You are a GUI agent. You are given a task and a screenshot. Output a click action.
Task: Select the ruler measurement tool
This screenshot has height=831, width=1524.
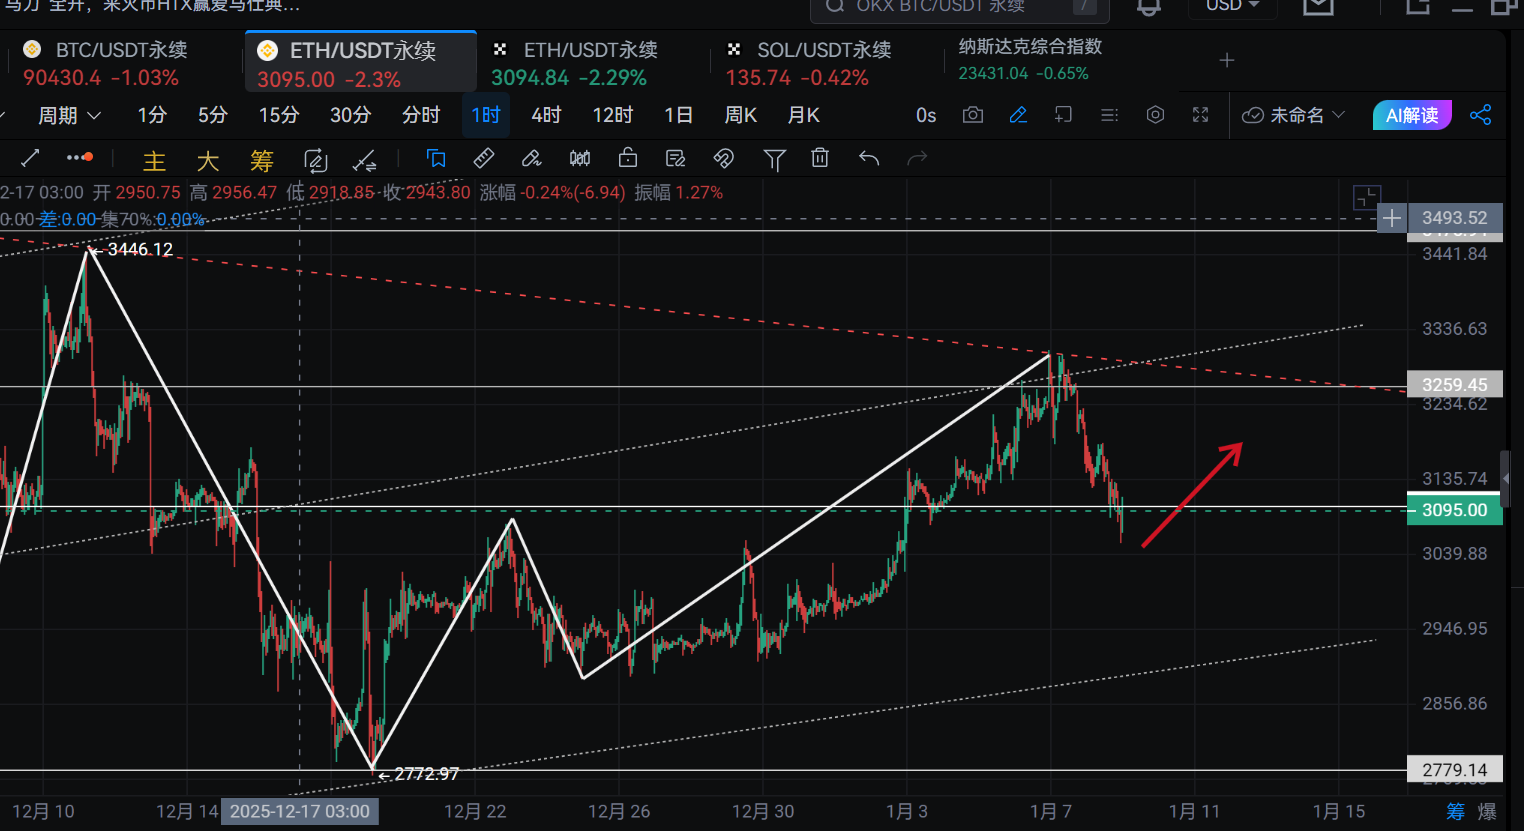coord(484,159)
